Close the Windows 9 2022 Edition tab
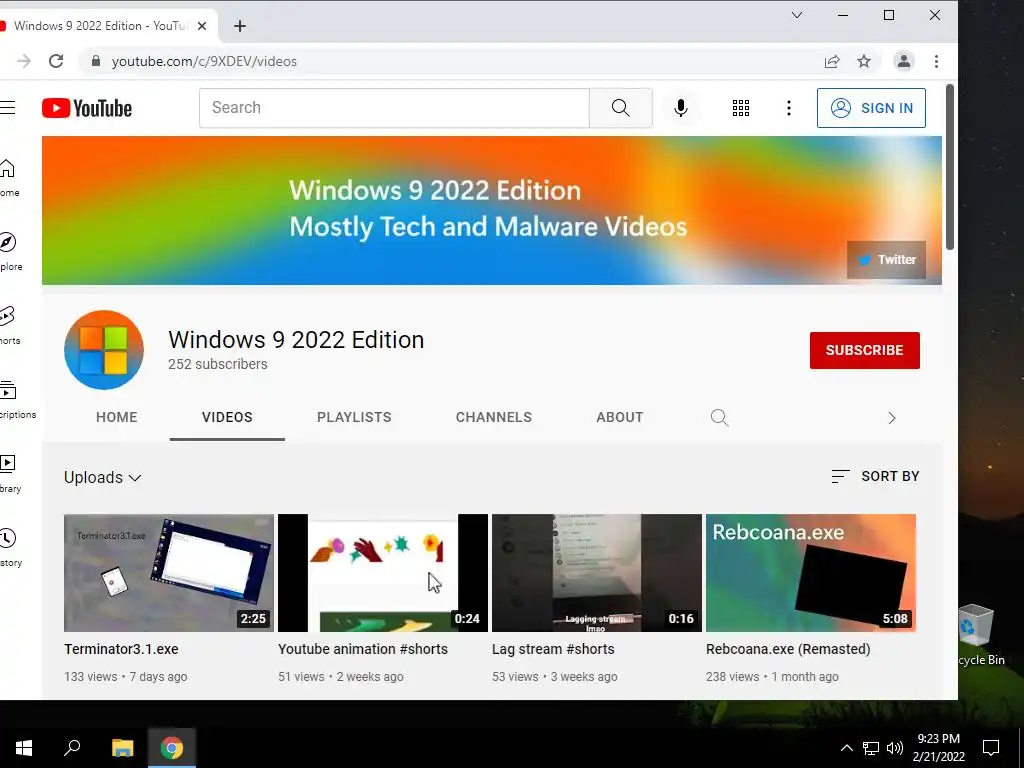The image size is (1024, 768). (202, 26)
